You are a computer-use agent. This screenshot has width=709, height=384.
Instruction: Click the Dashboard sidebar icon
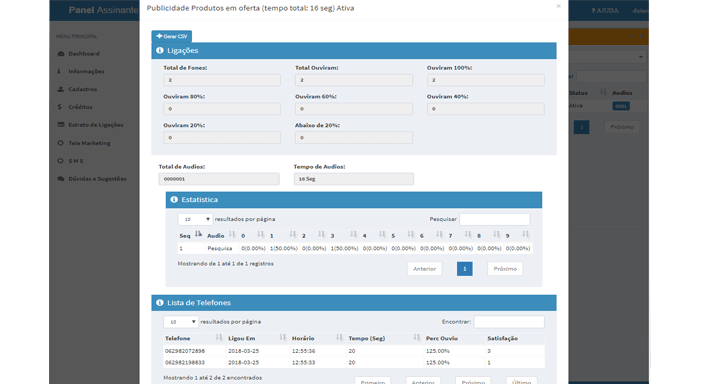pyautogui.click(x=61, y=53)
